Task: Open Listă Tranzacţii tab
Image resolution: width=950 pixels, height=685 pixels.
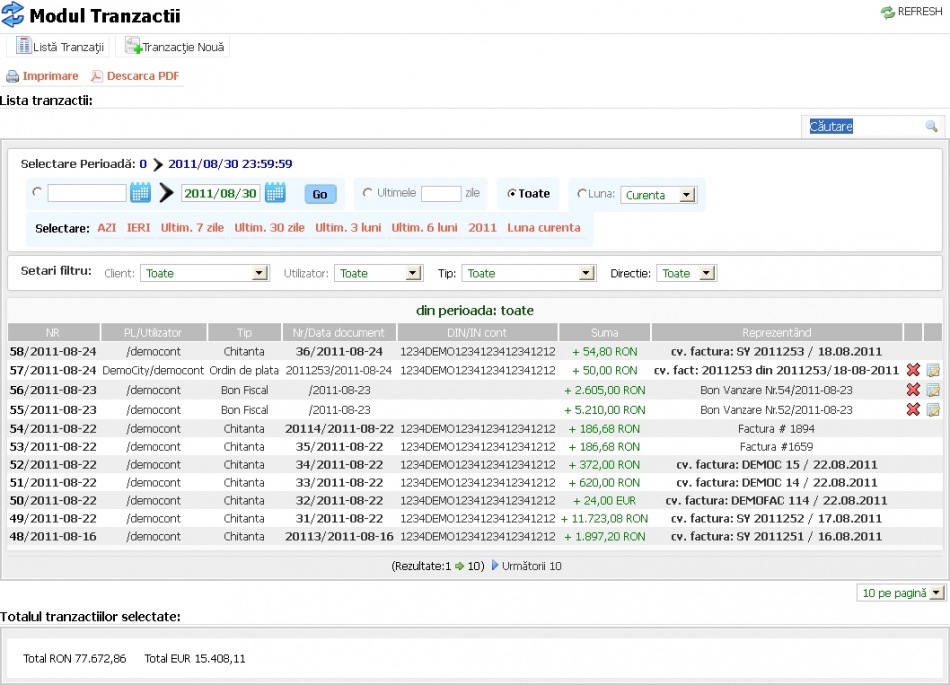Action: 60,47
